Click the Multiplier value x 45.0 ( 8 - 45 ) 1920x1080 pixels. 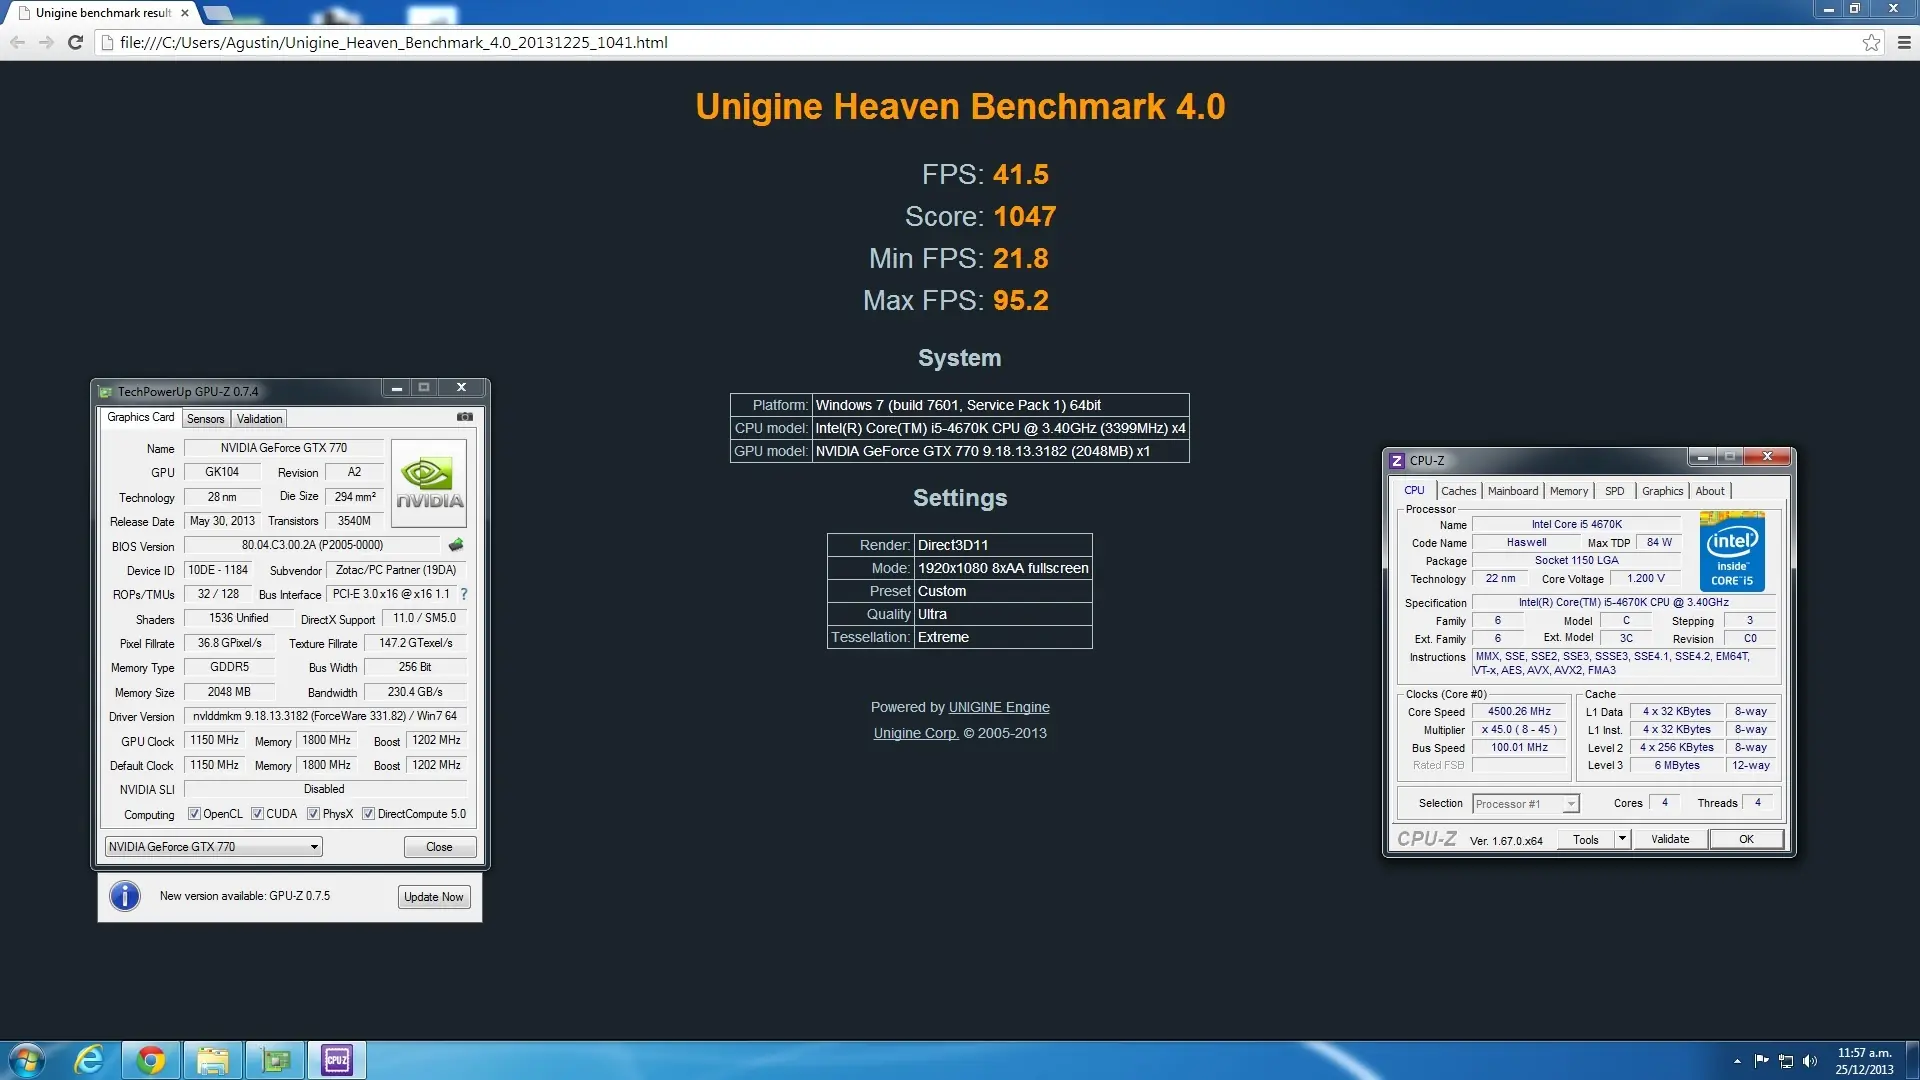click(1519, 730)
